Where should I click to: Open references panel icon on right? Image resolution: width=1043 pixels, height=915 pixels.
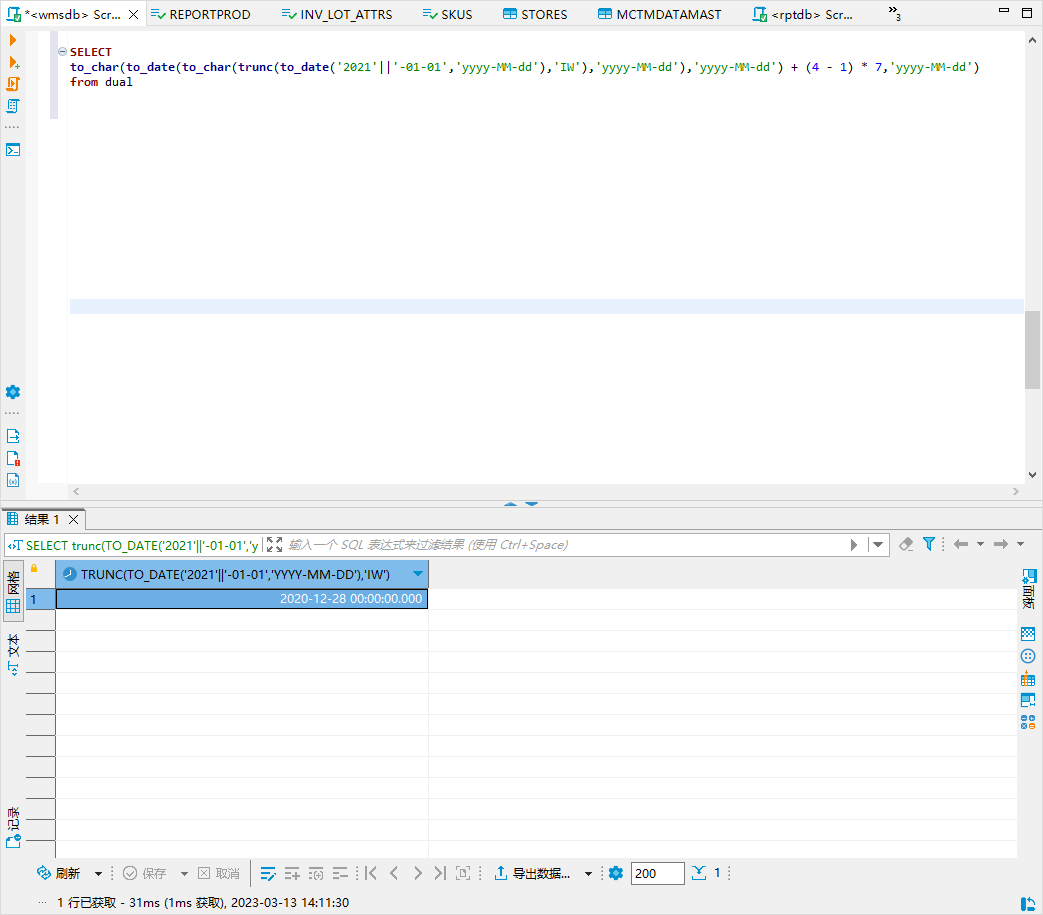pos(1028,700)
